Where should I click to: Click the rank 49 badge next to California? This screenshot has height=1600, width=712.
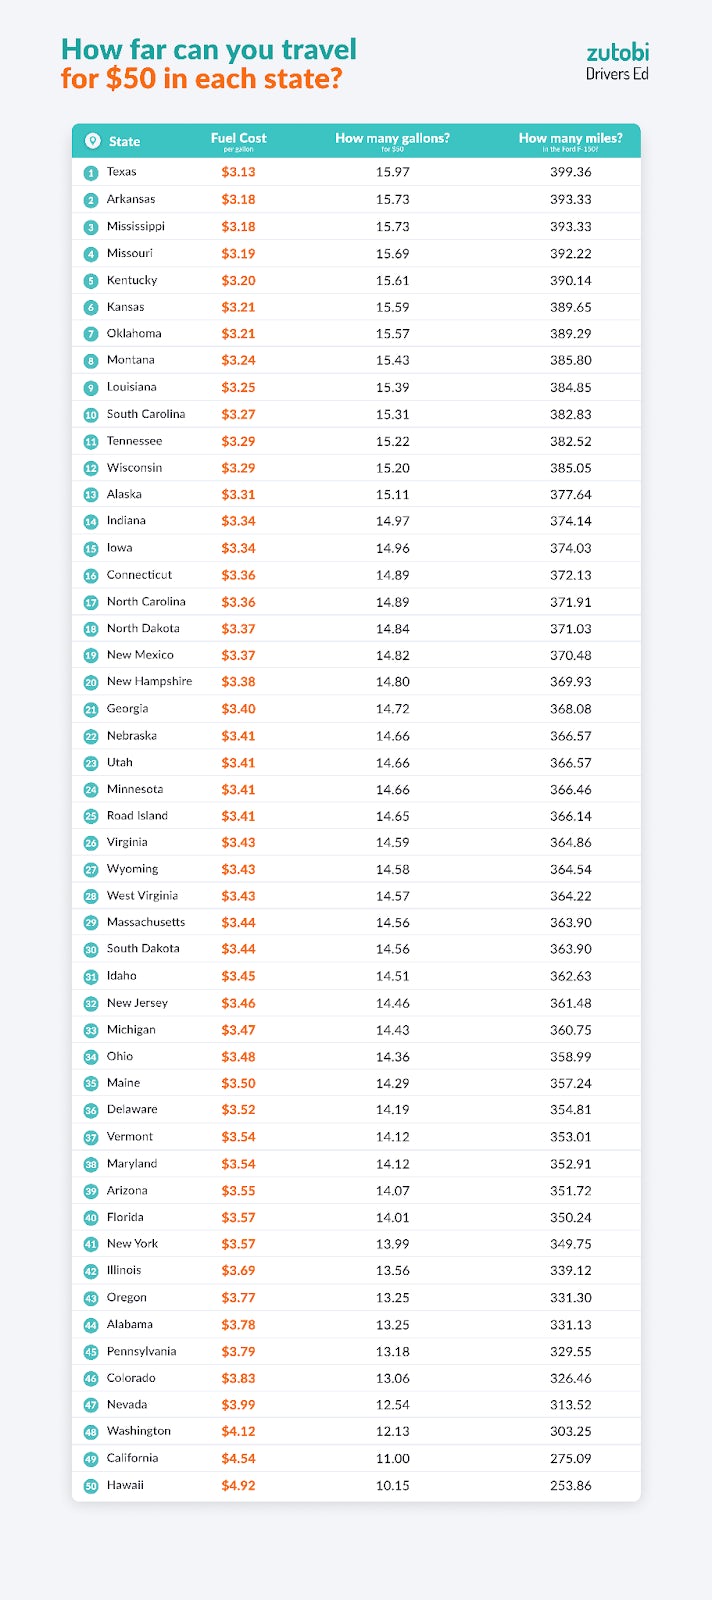coord(91,1459)
